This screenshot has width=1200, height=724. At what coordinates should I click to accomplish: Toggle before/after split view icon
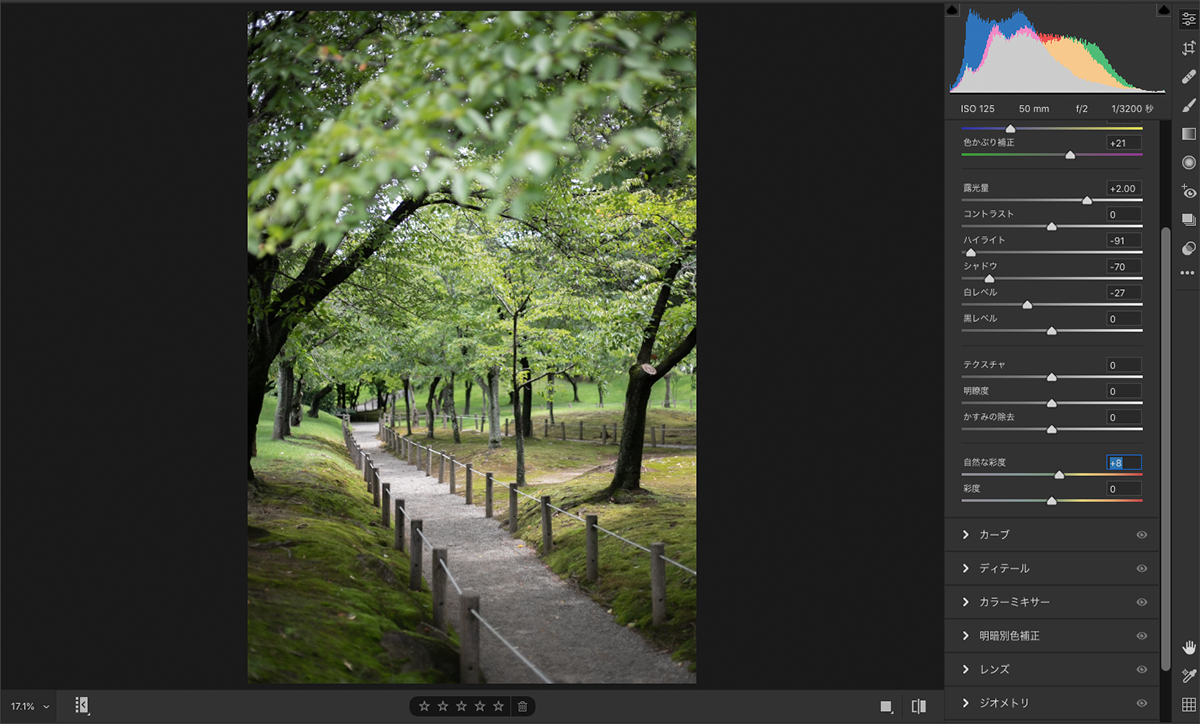919,706
